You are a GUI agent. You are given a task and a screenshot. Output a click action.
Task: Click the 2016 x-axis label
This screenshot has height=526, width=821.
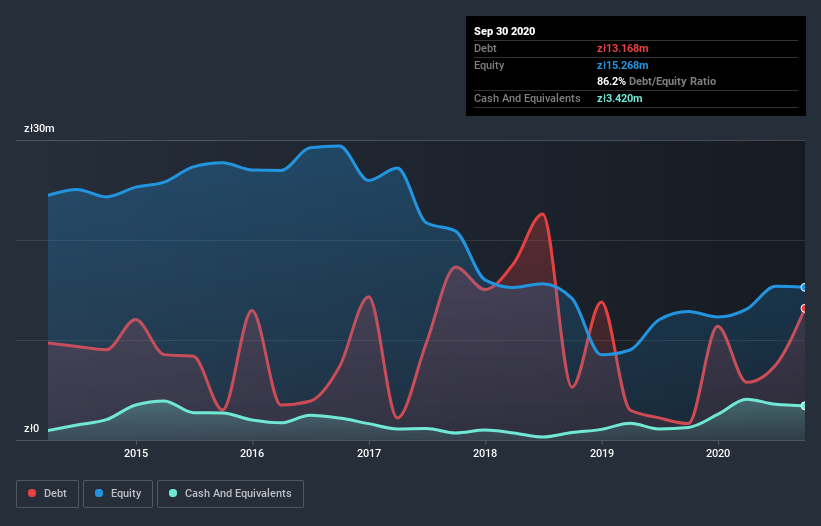252,453
